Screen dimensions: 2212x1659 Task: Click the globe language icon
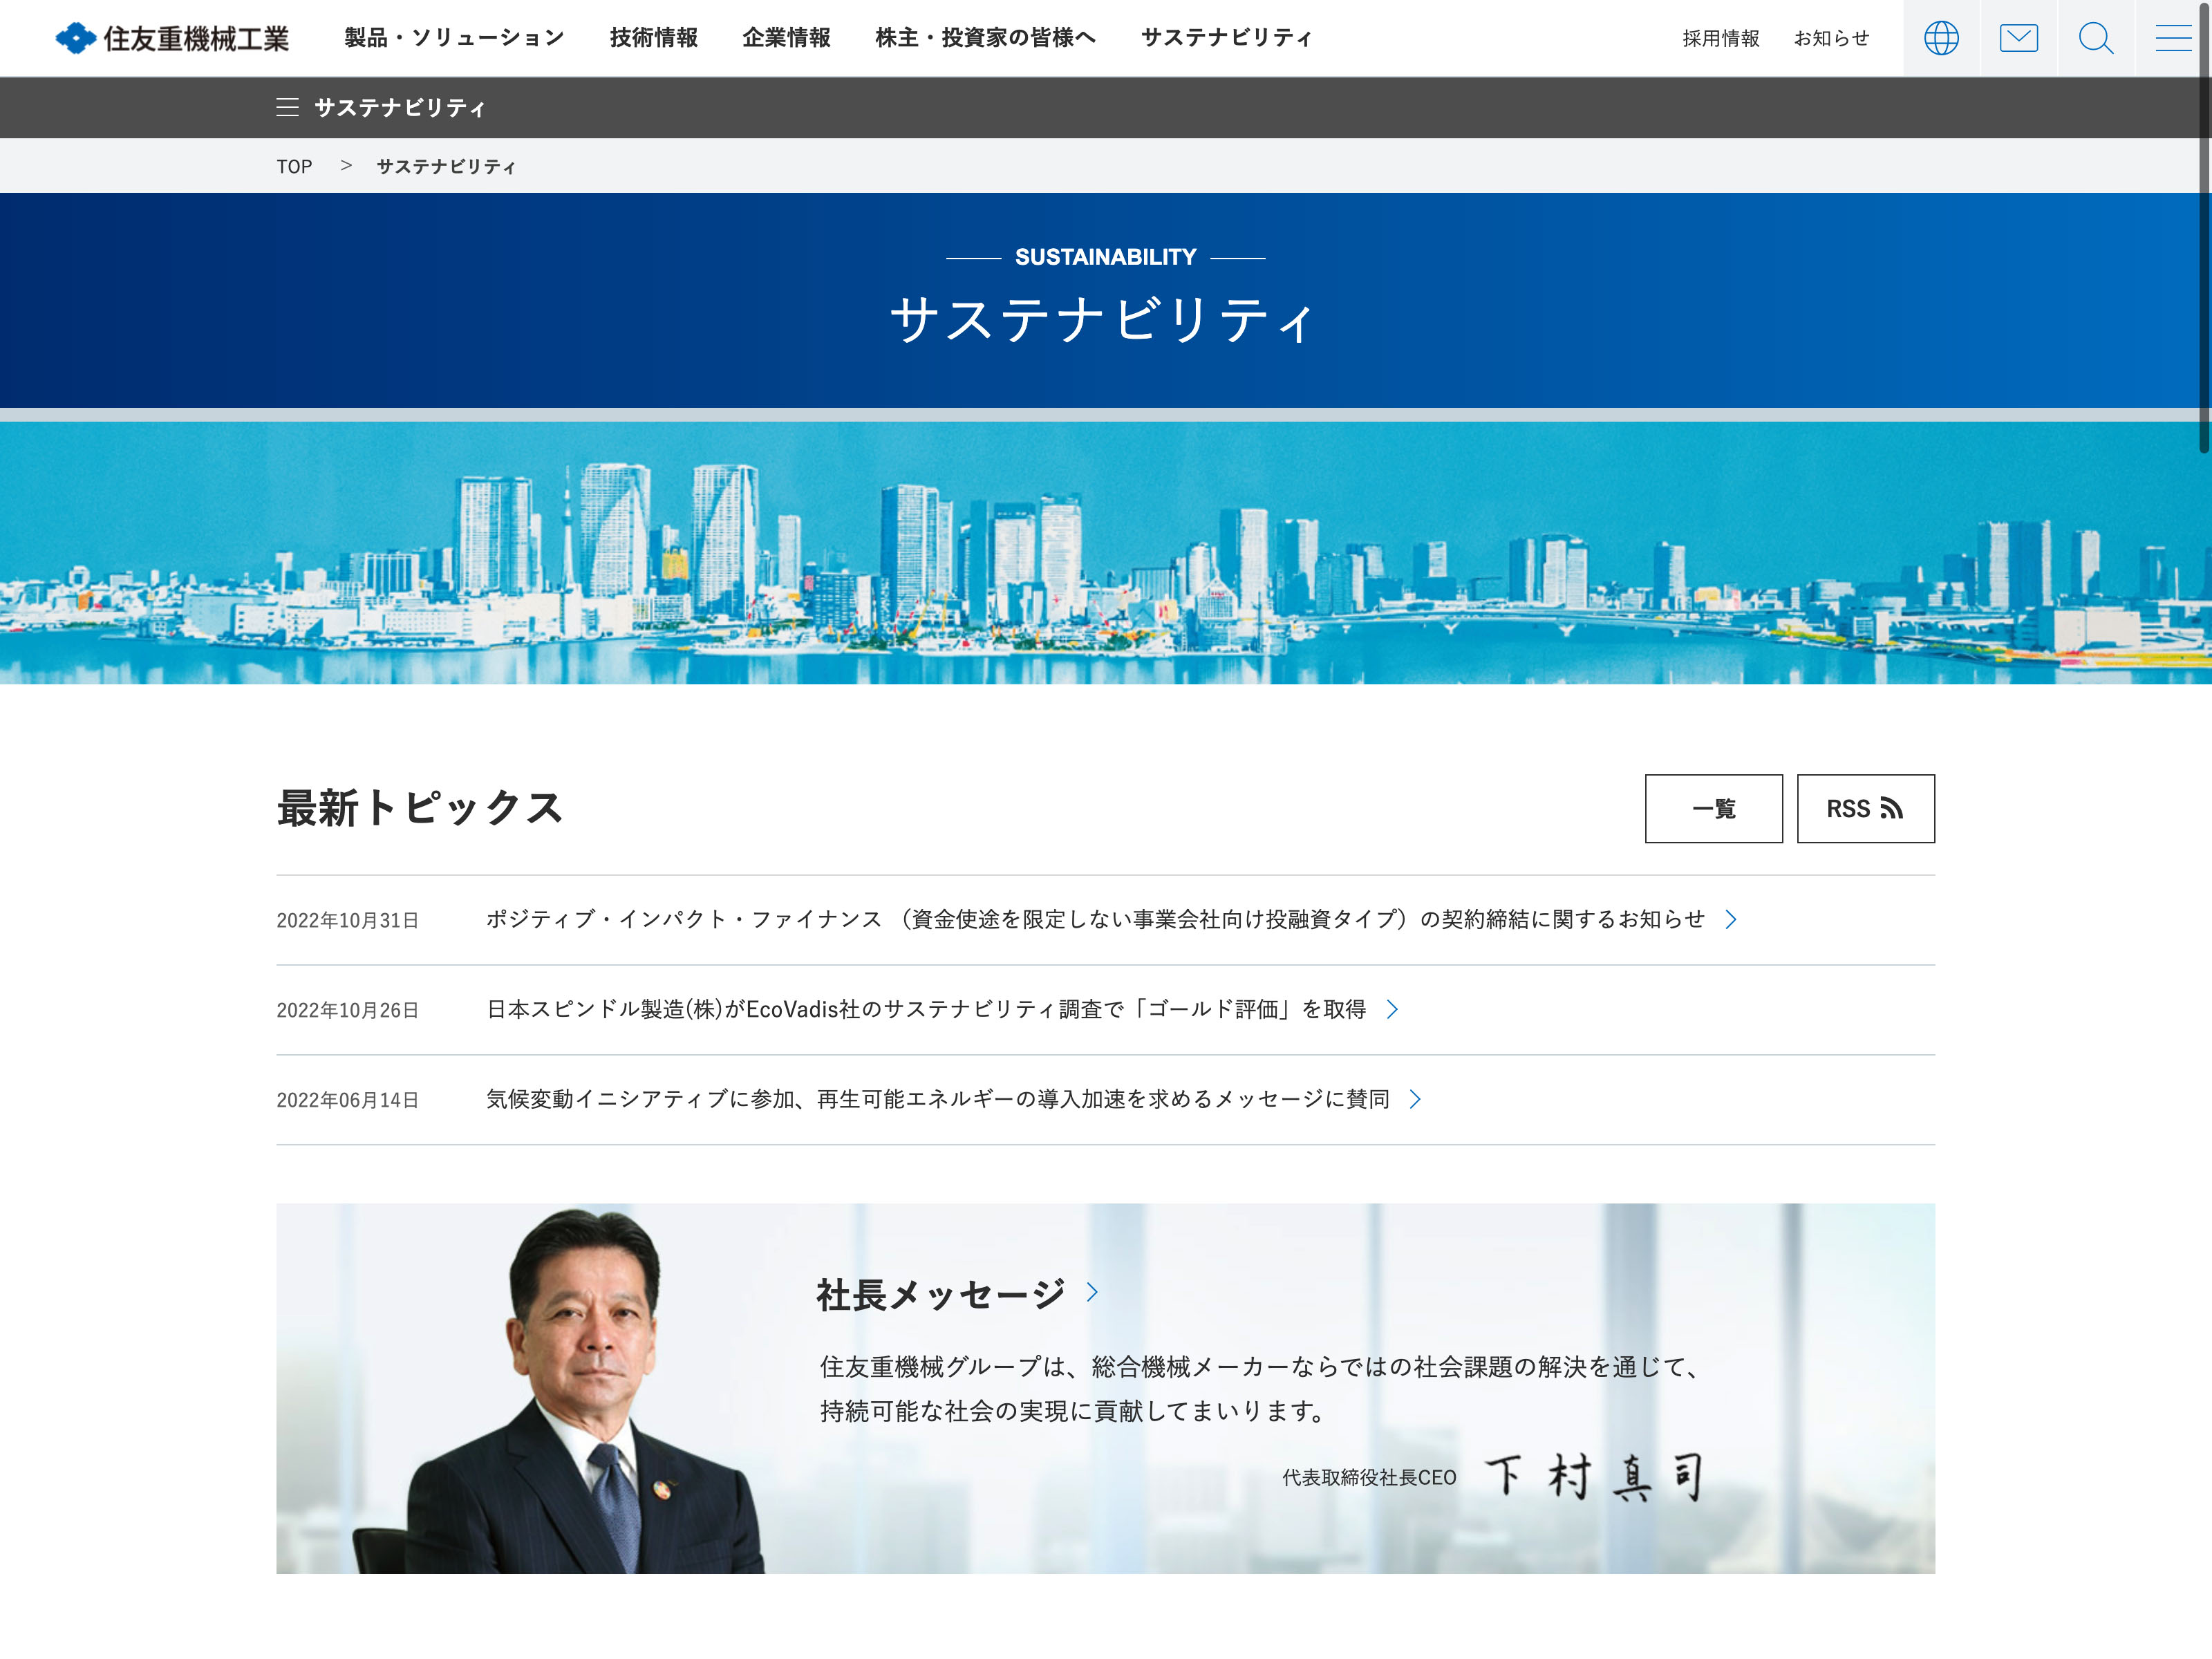(1940, 38)
